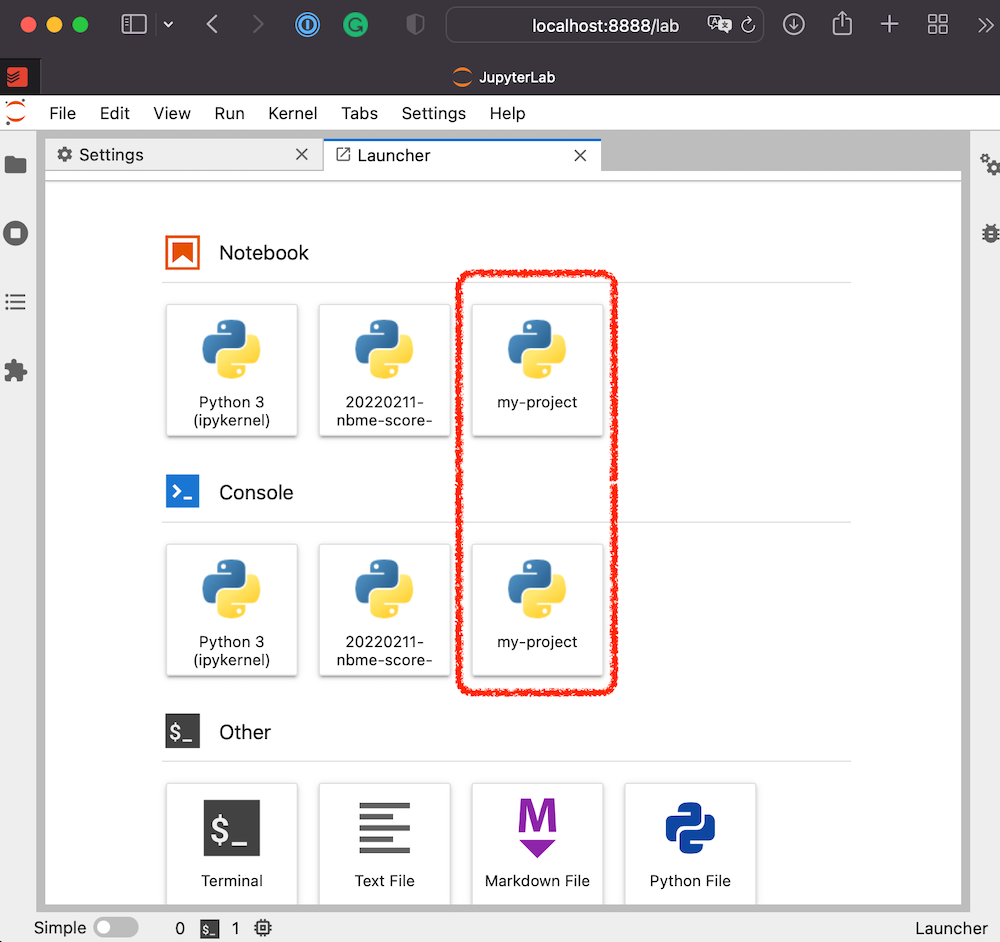Screen dimensions: 1000x942
Task: Close the Launcher tab
Action: pos(580,156)
